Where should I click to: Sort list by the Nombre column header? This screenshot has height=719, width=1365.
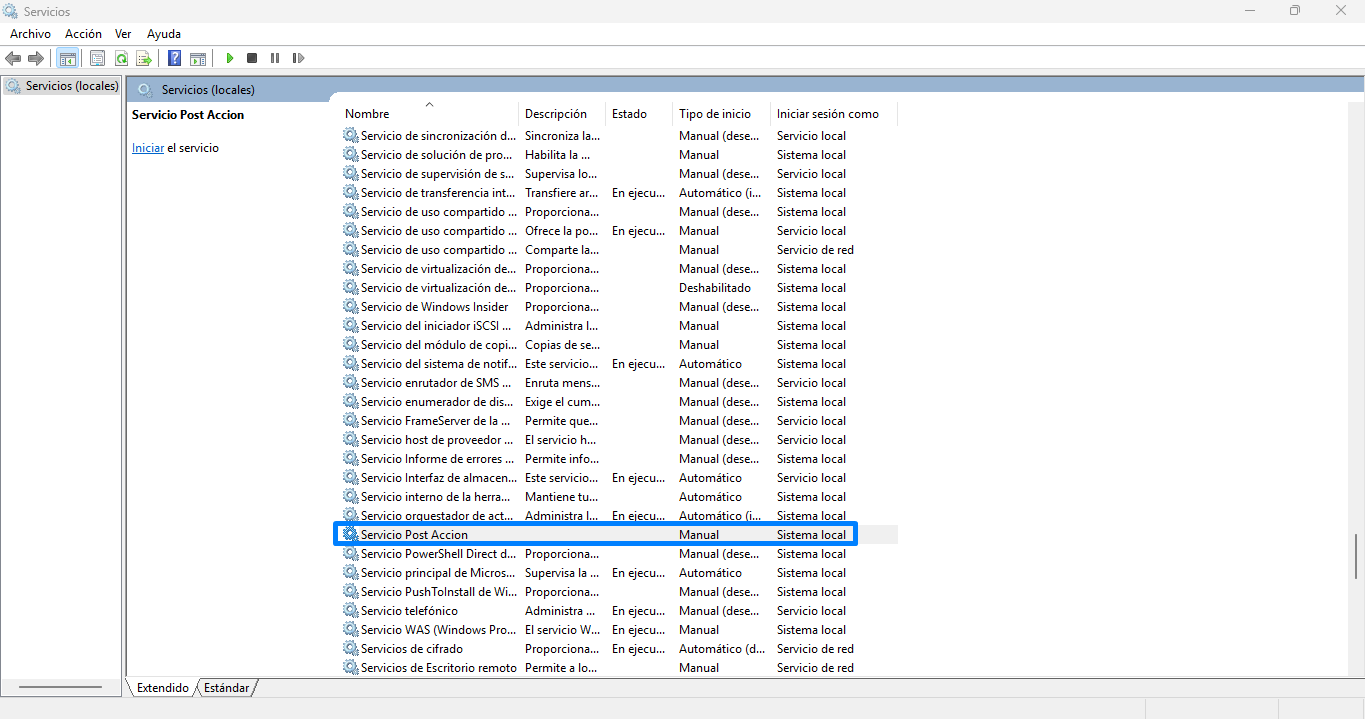(367, 114)
